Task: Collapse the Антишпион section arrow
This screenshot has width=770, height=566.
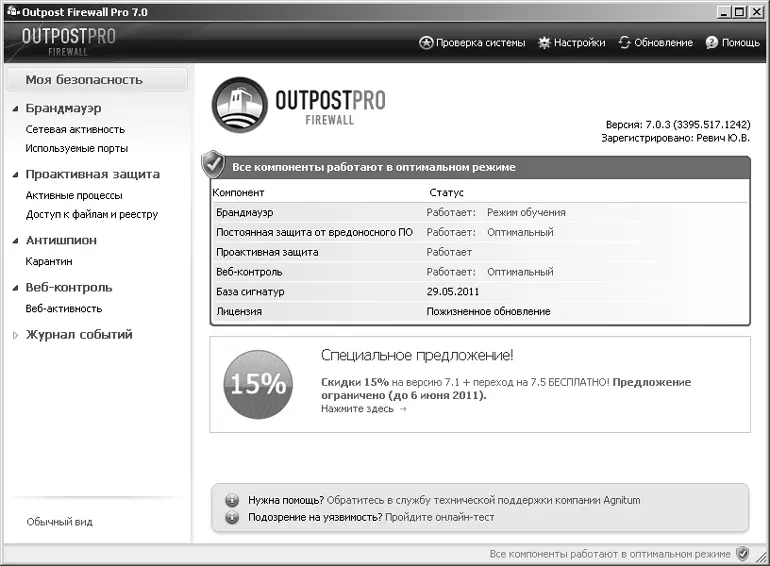Action: click(15, 240)
